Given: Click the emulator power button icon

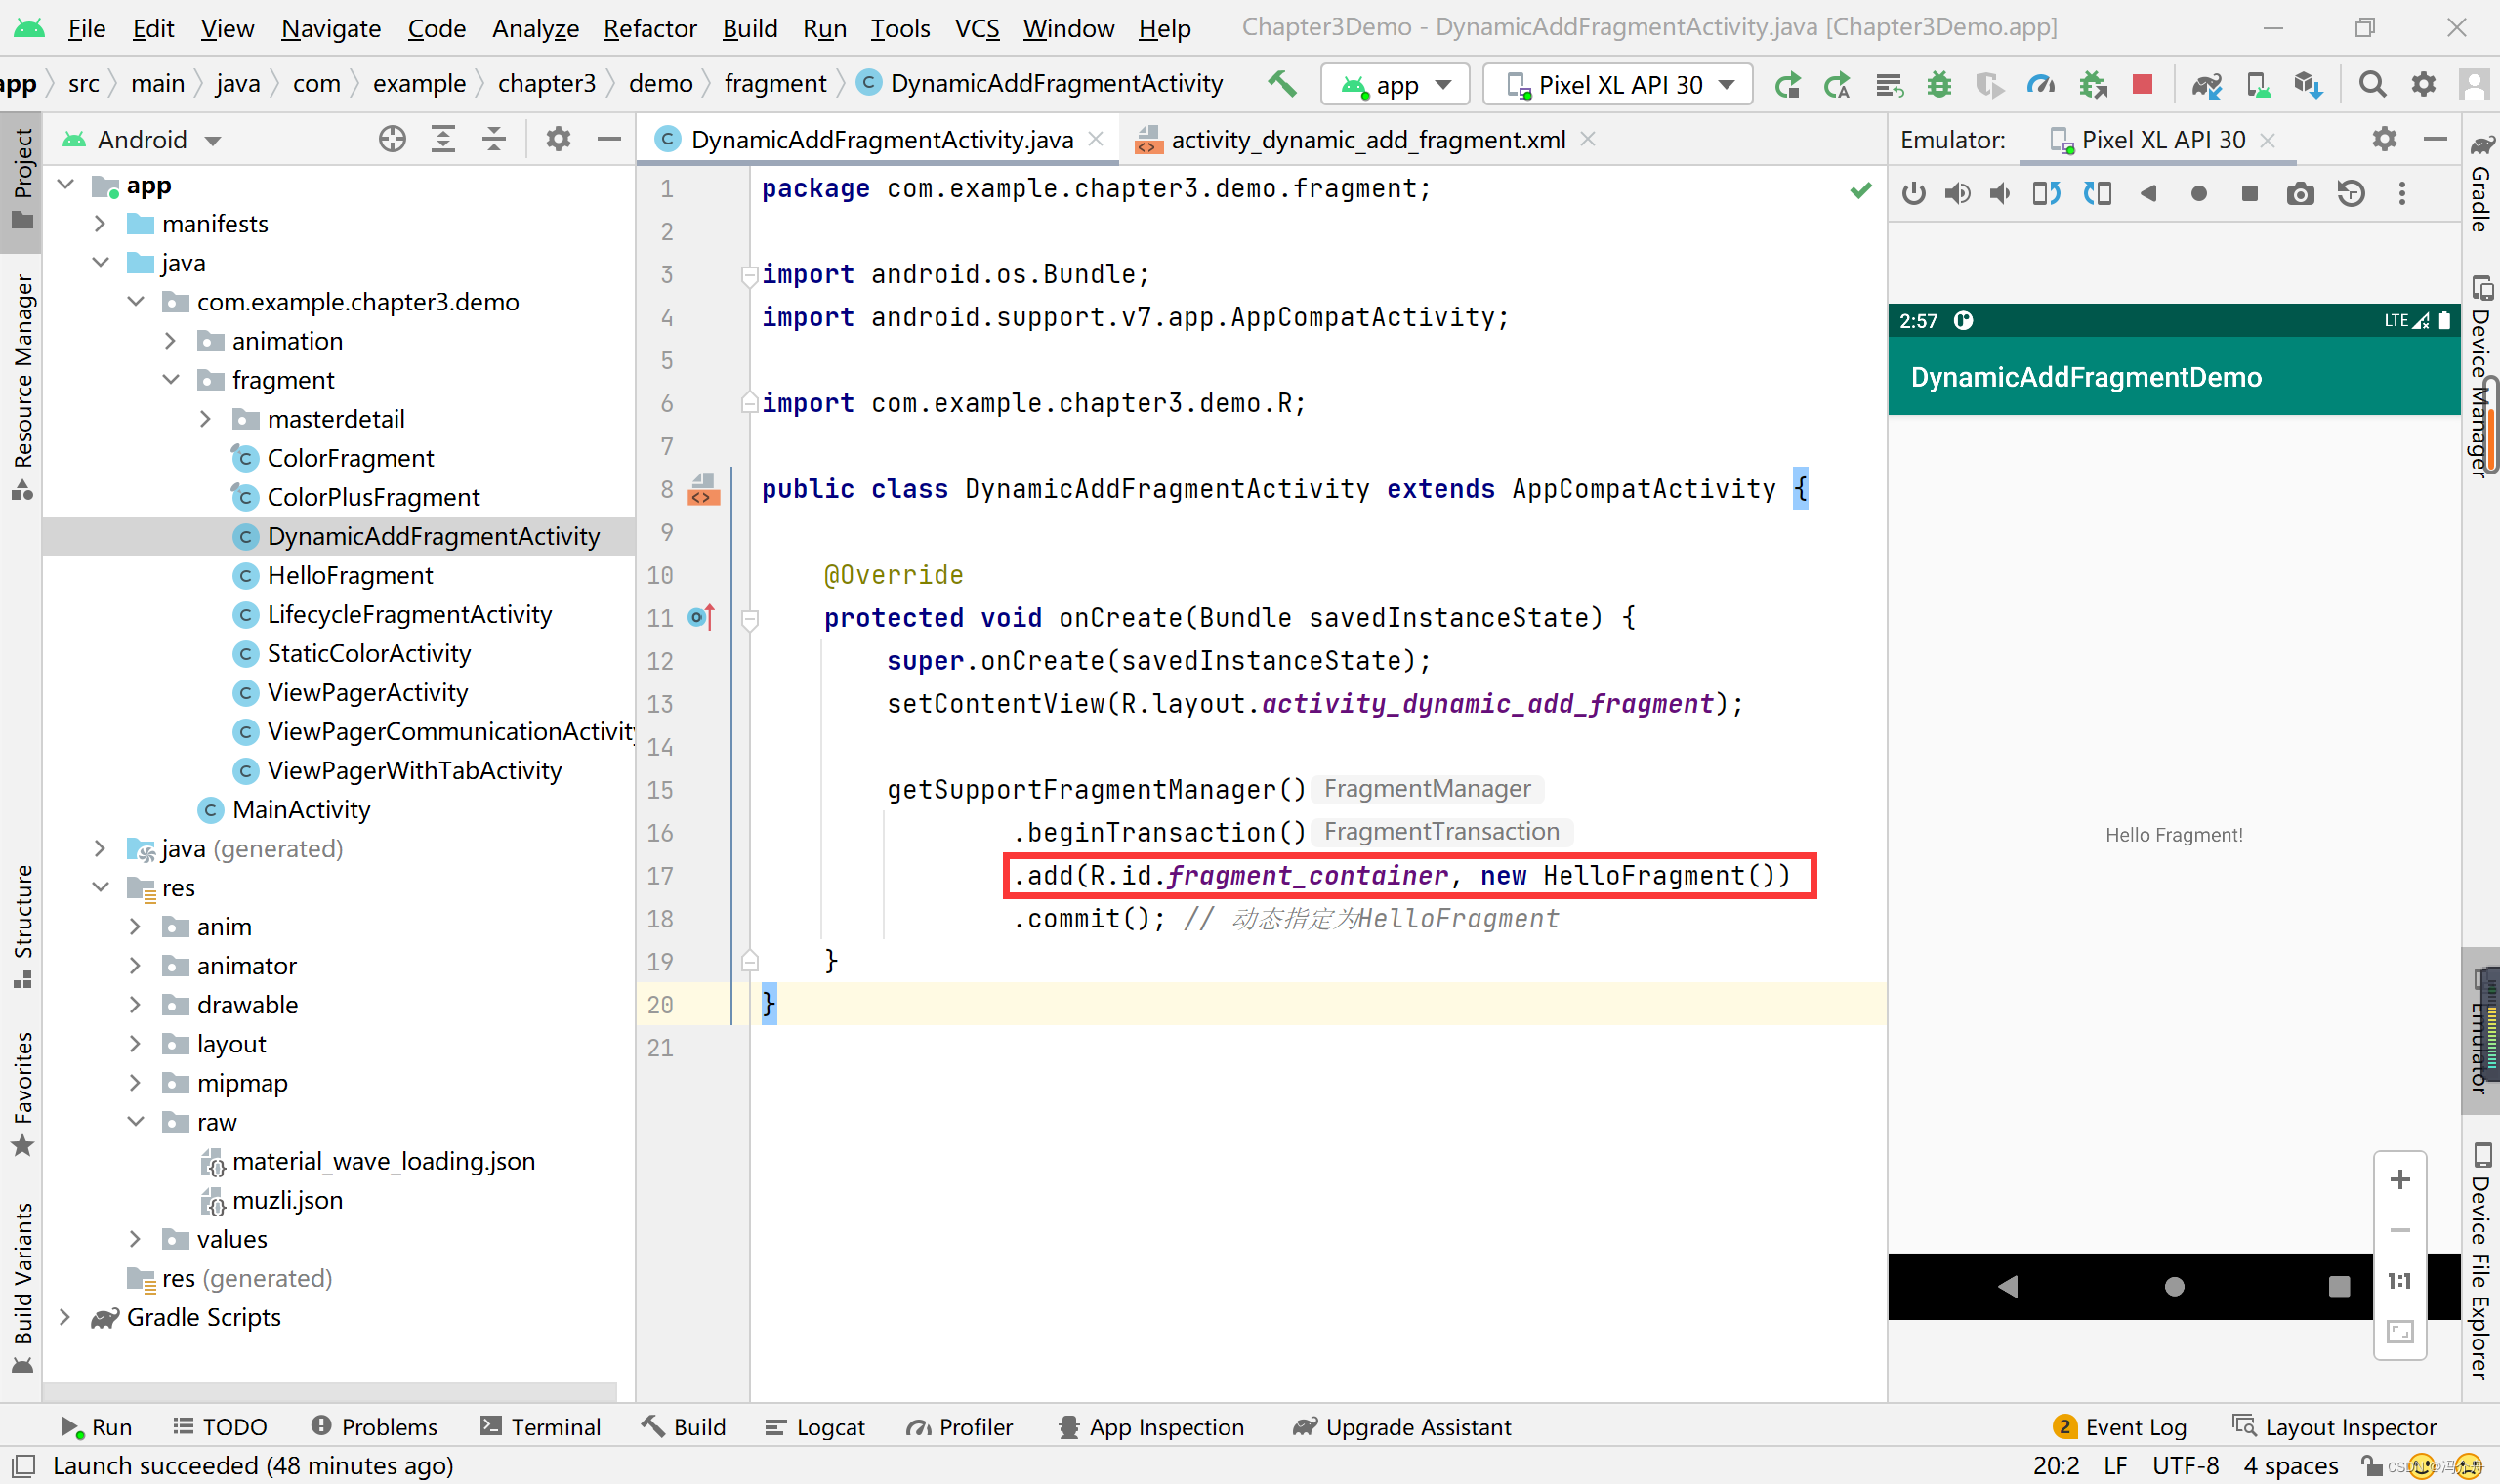Looking at the screenshot, I should coord(1913,193).
